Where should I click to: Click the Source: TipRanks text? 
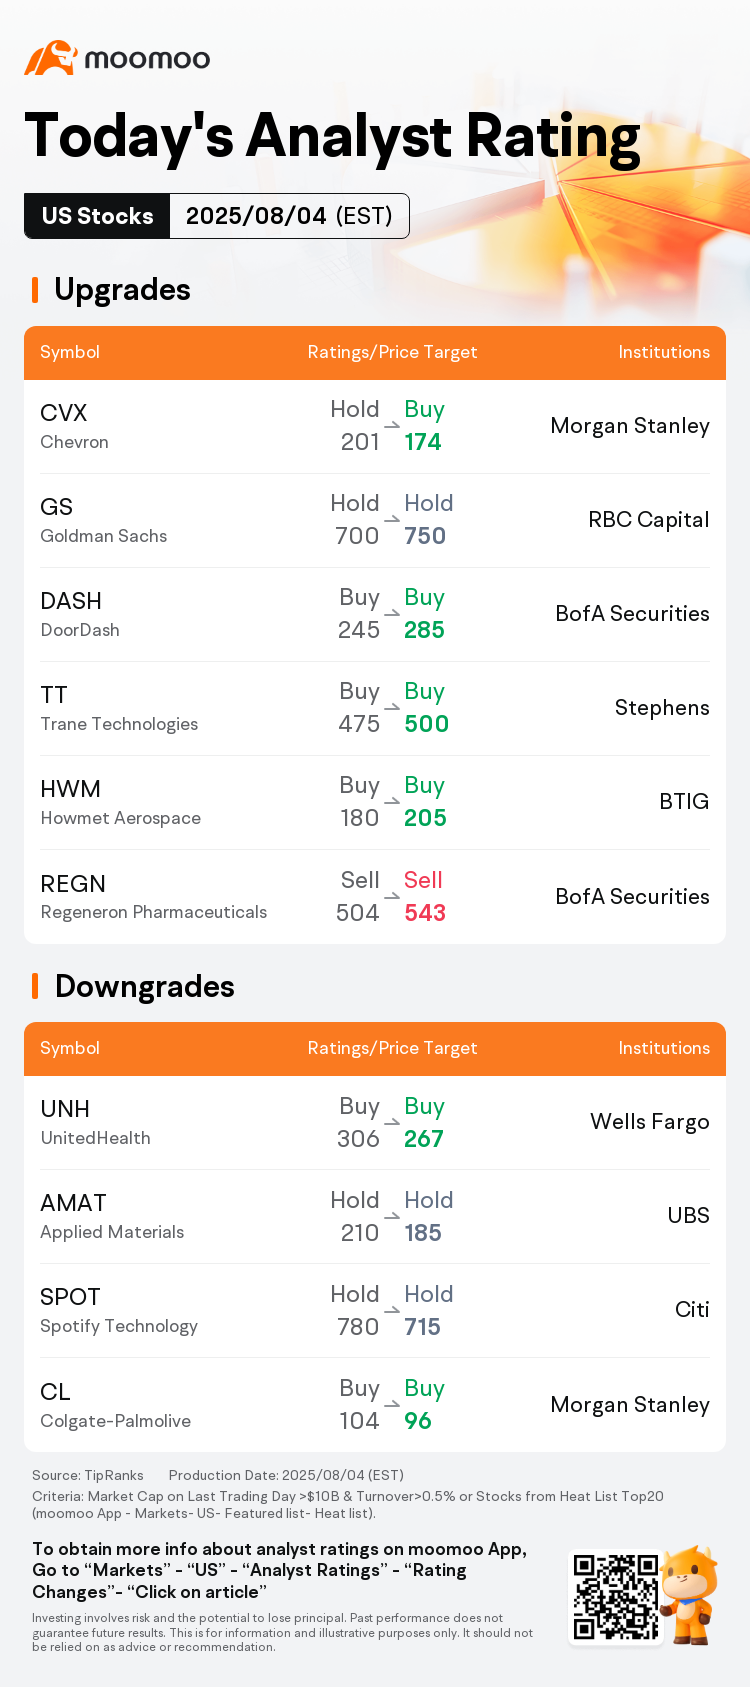tap(88, 1475)
